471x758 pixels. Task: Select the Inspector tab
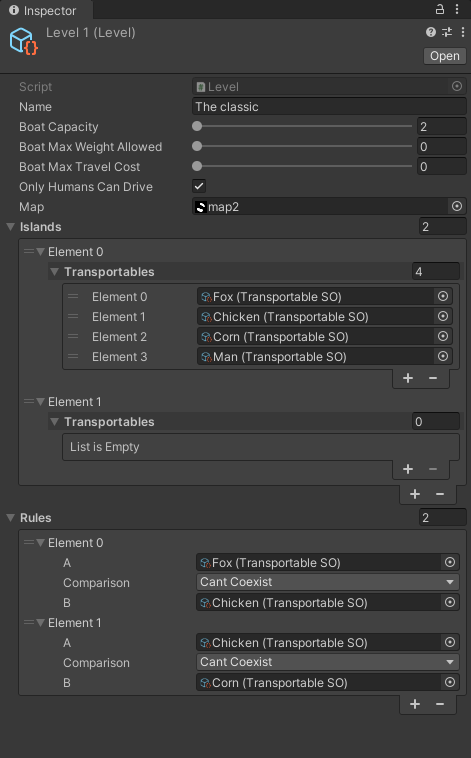click(43, 10)
